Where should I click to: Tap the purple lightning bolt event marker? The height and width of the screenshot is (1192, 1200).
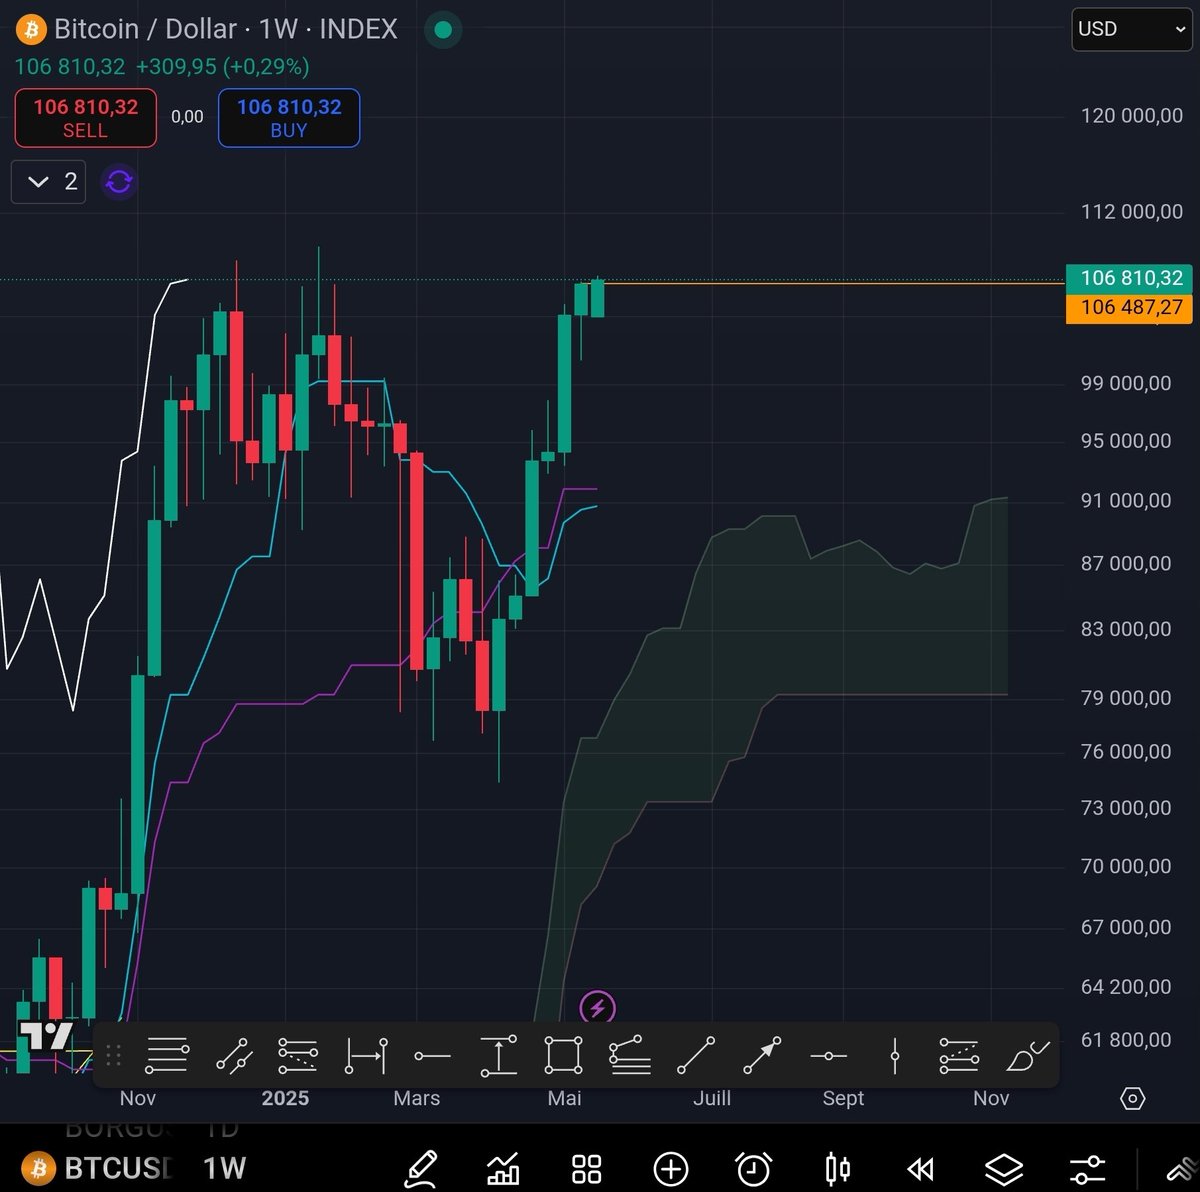[597, 1008]
